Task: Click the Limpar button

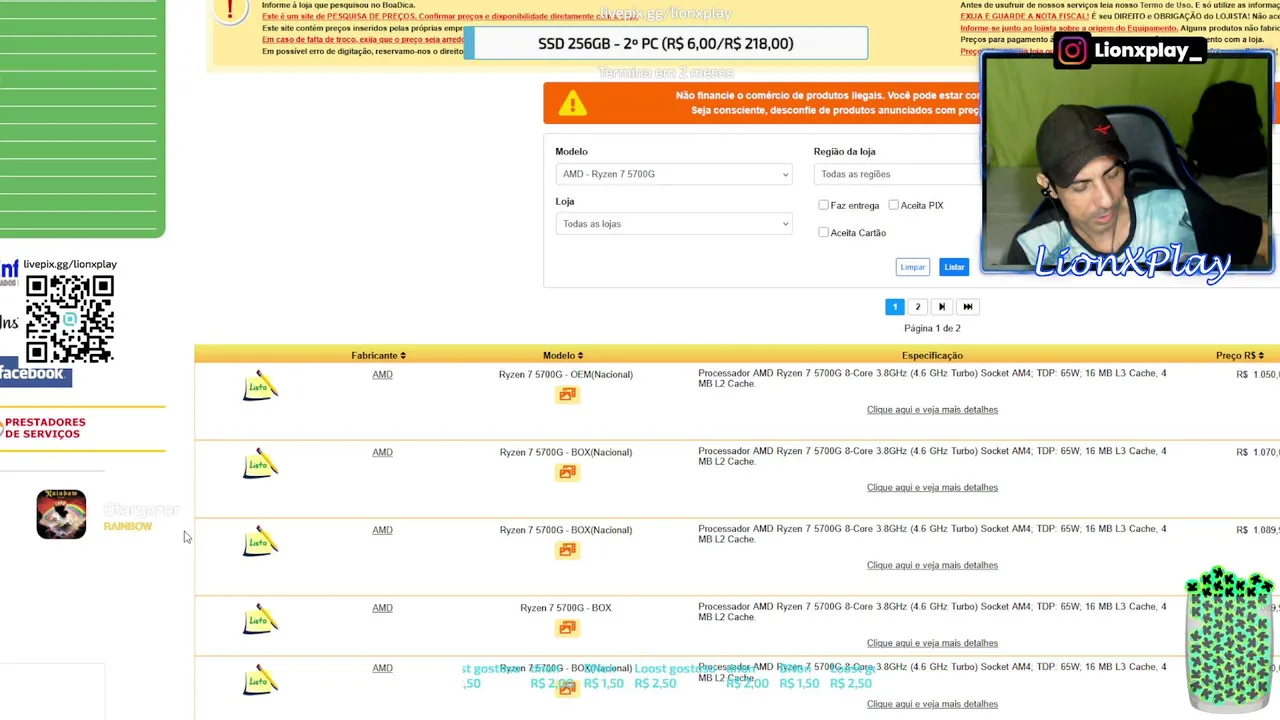Action: pos(912,267)
